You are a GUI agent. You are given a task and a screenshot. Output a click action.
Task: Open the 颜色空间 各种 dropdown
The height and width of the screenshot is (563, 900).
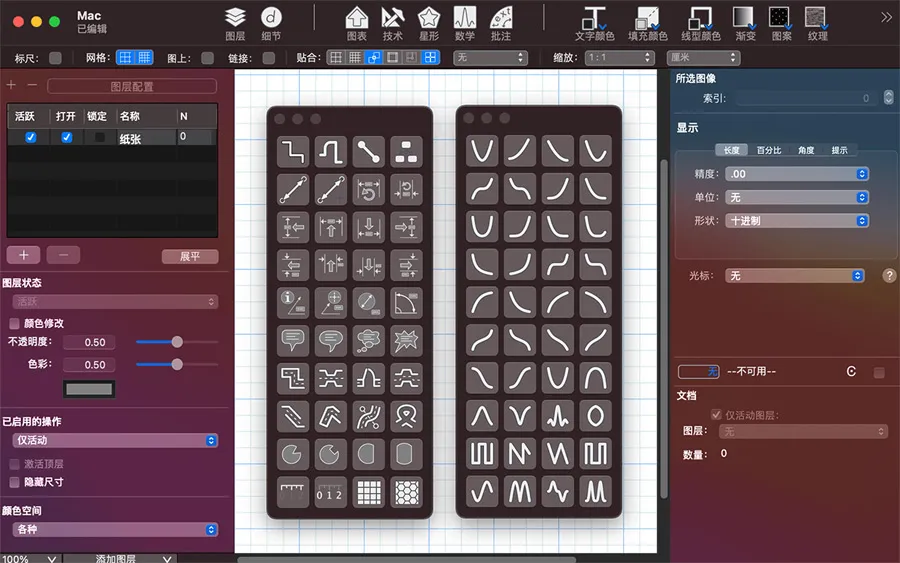(115, 529)
